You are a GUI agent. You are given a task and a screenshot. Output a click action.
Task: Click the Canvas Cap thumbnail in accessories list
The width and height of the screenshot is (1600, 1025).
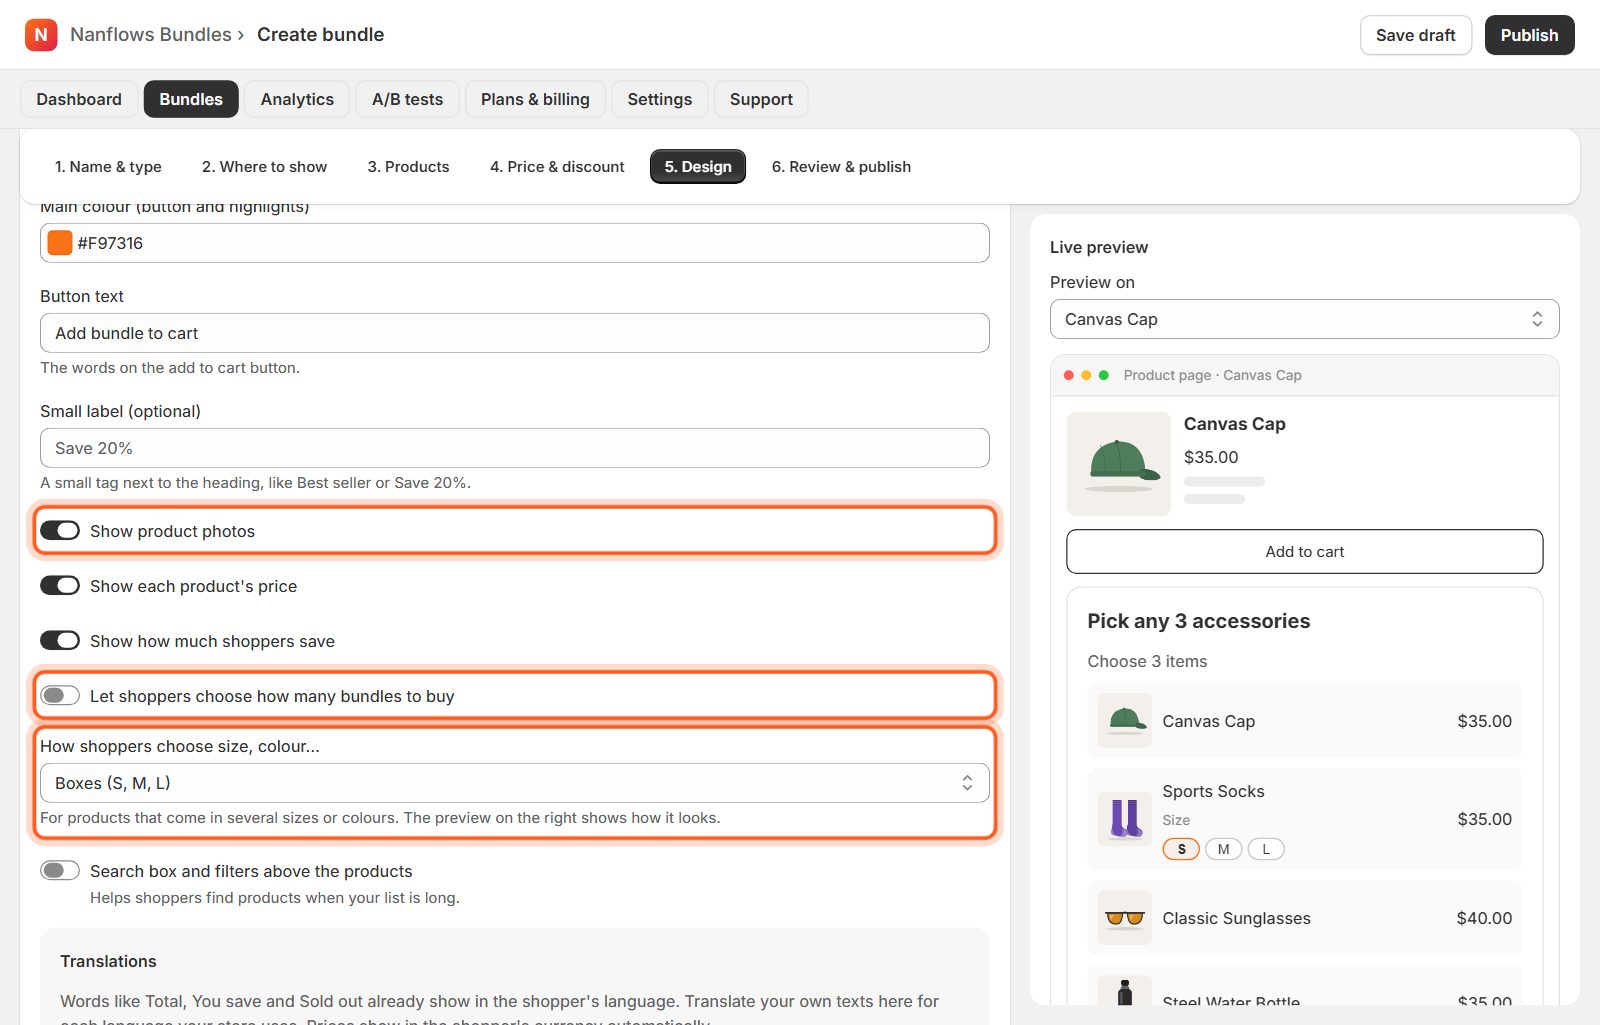click(x=1125, y=721)
